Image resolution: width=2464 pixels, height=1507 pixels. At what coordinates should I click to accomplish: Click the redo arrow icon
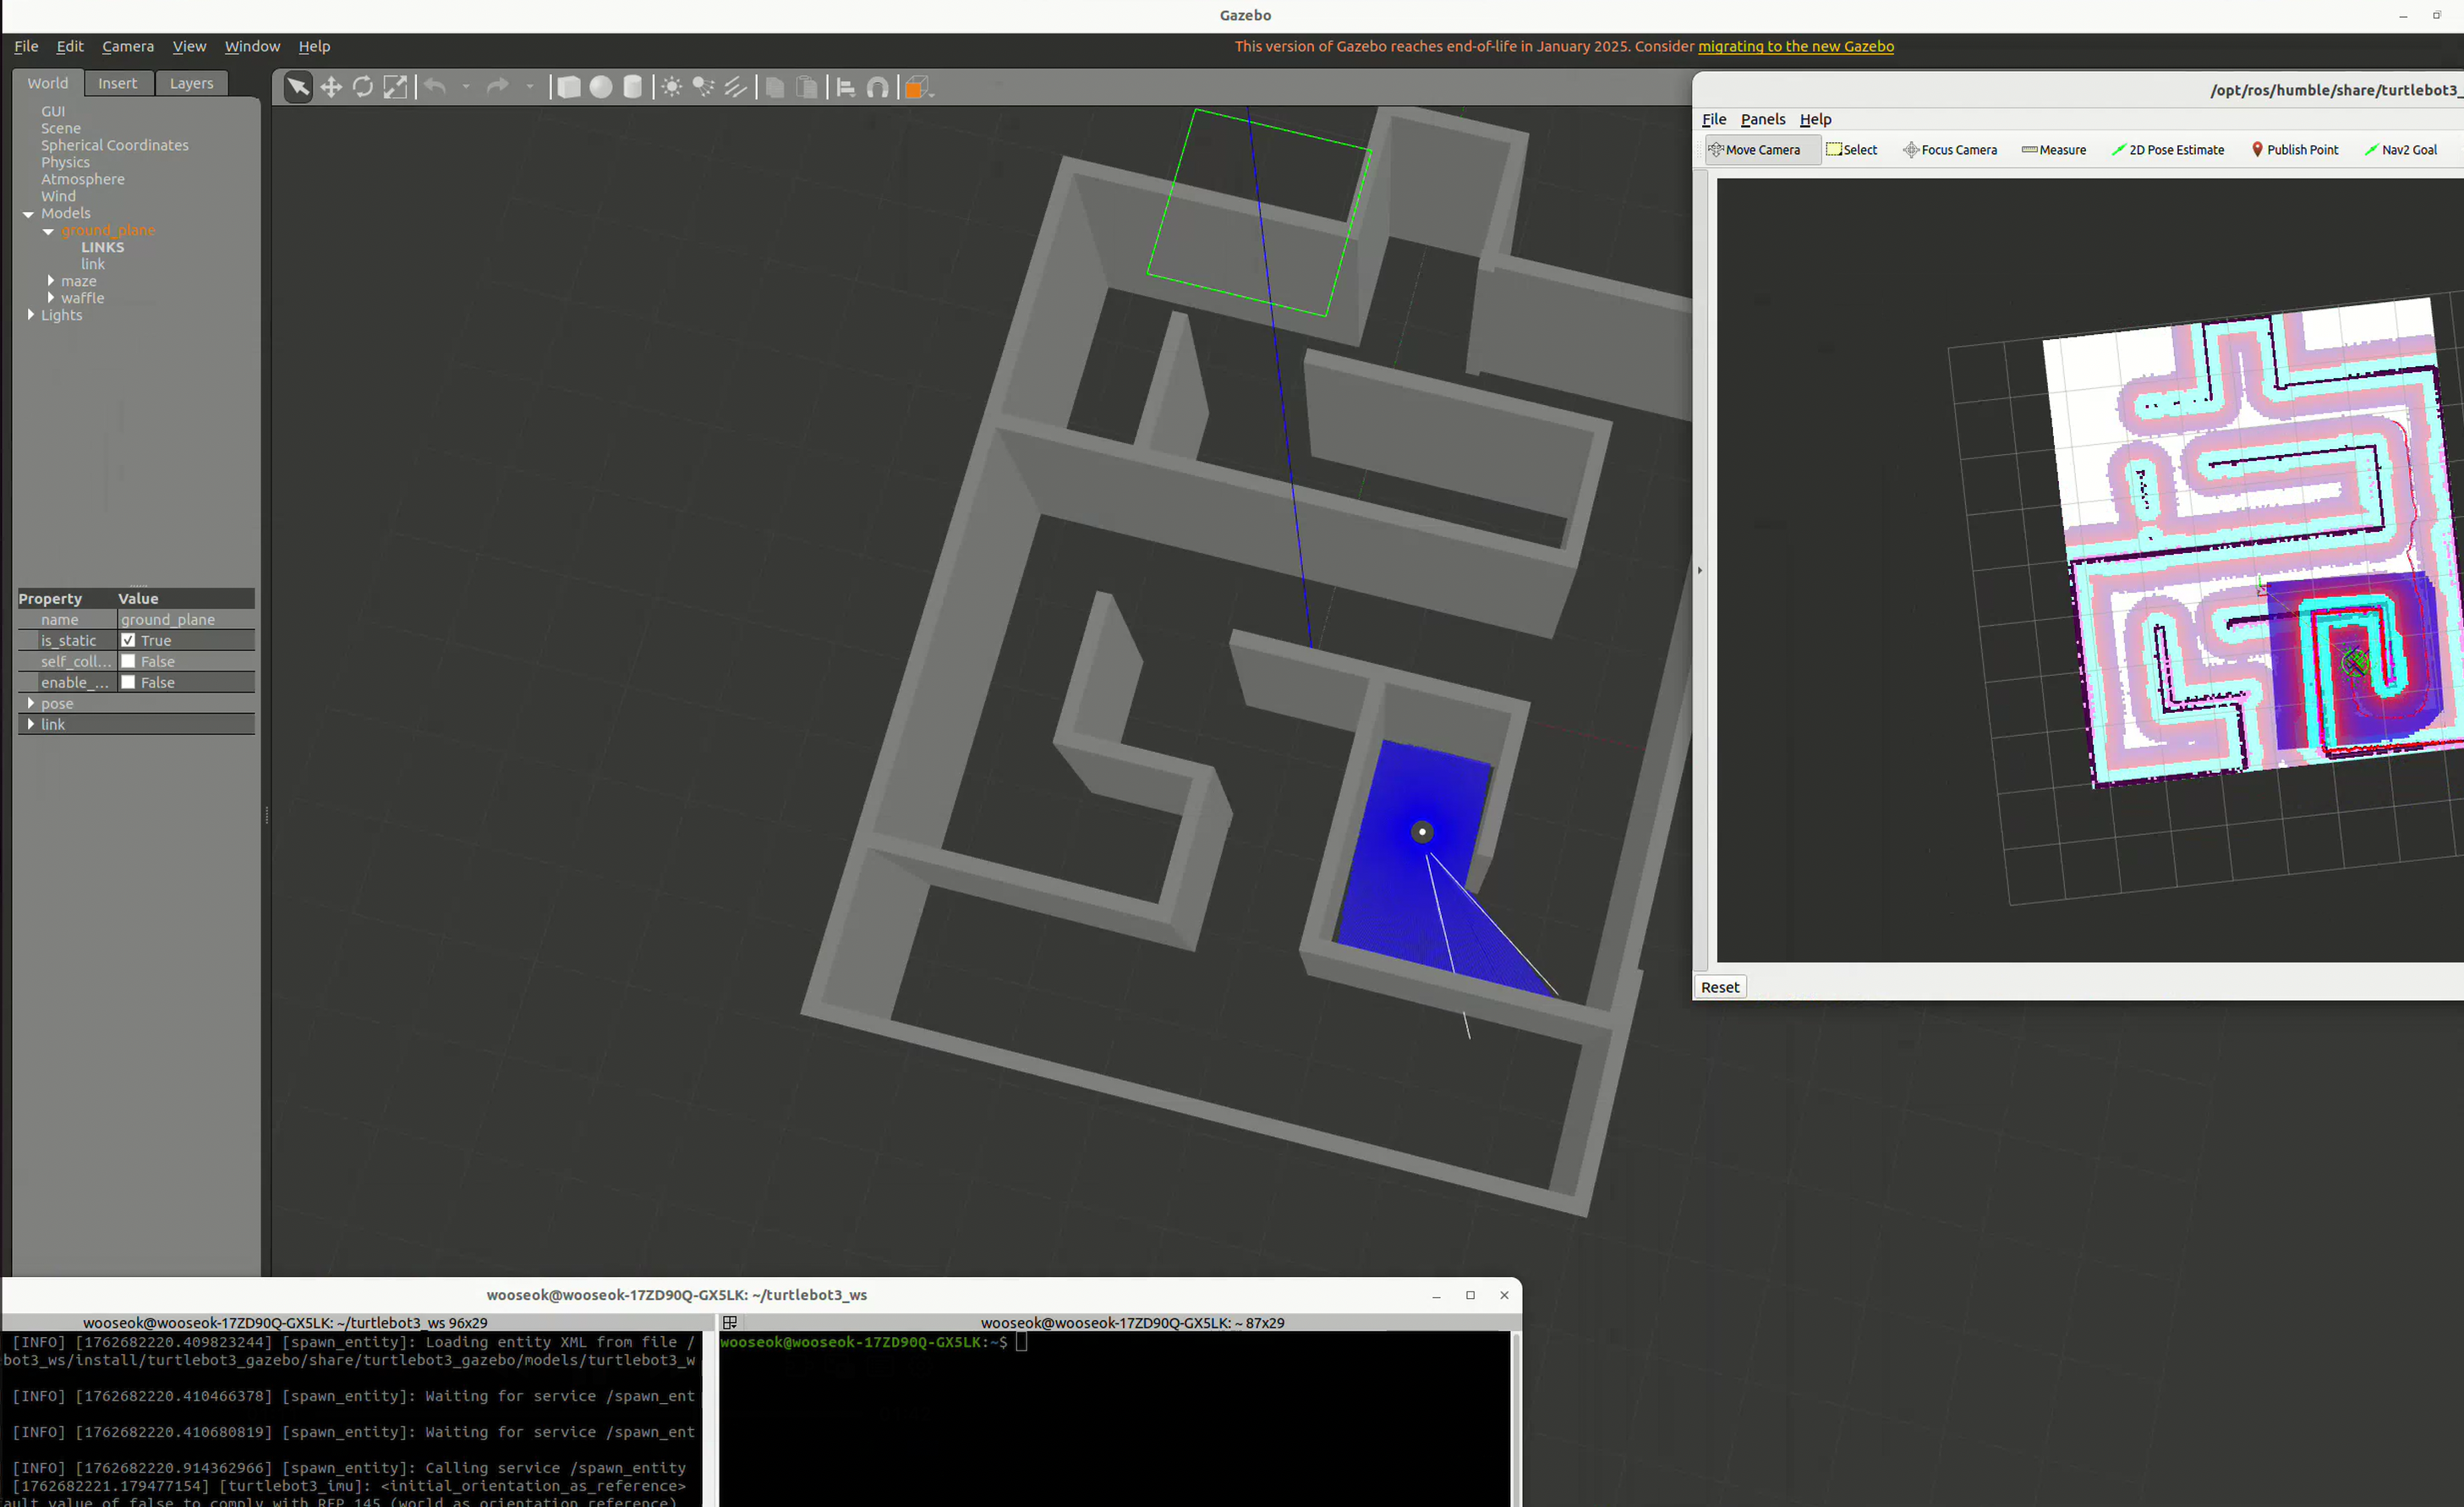[497, 87]
